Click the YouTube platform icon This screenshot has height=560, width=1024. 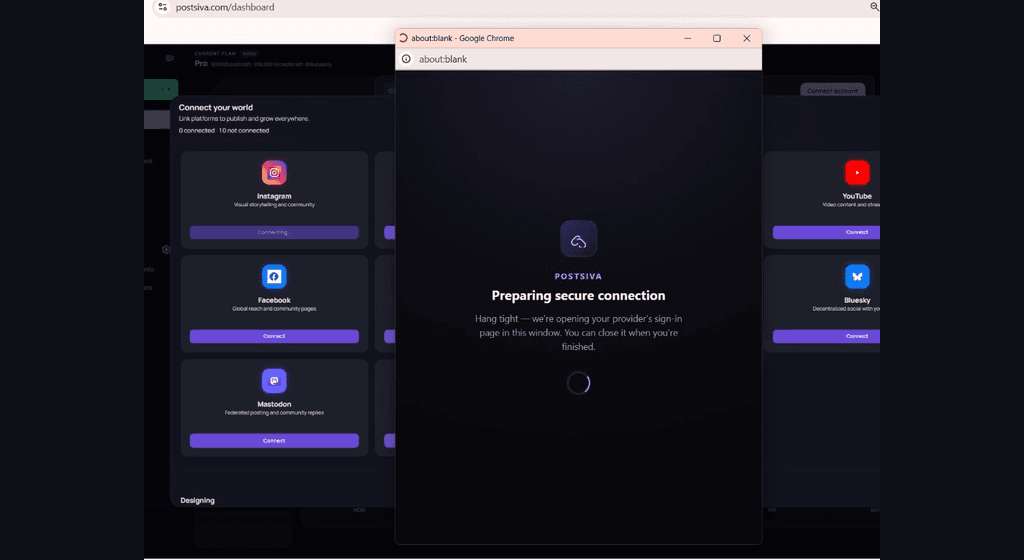pos(857,173)
